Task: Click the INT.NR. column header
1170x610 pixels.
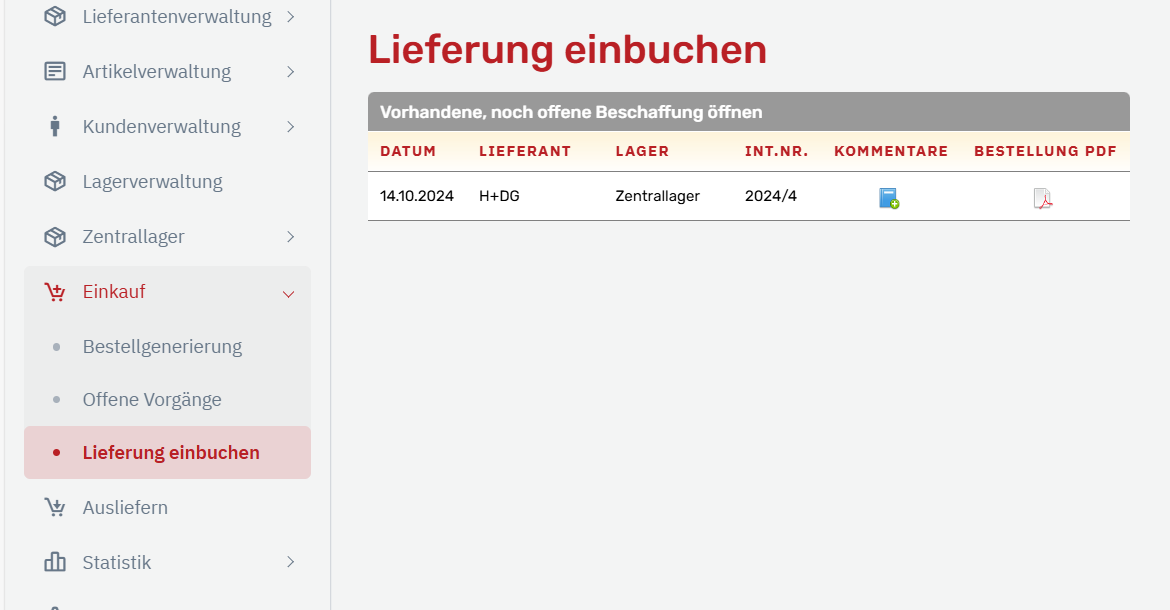Action: click(x=777, y=151)
